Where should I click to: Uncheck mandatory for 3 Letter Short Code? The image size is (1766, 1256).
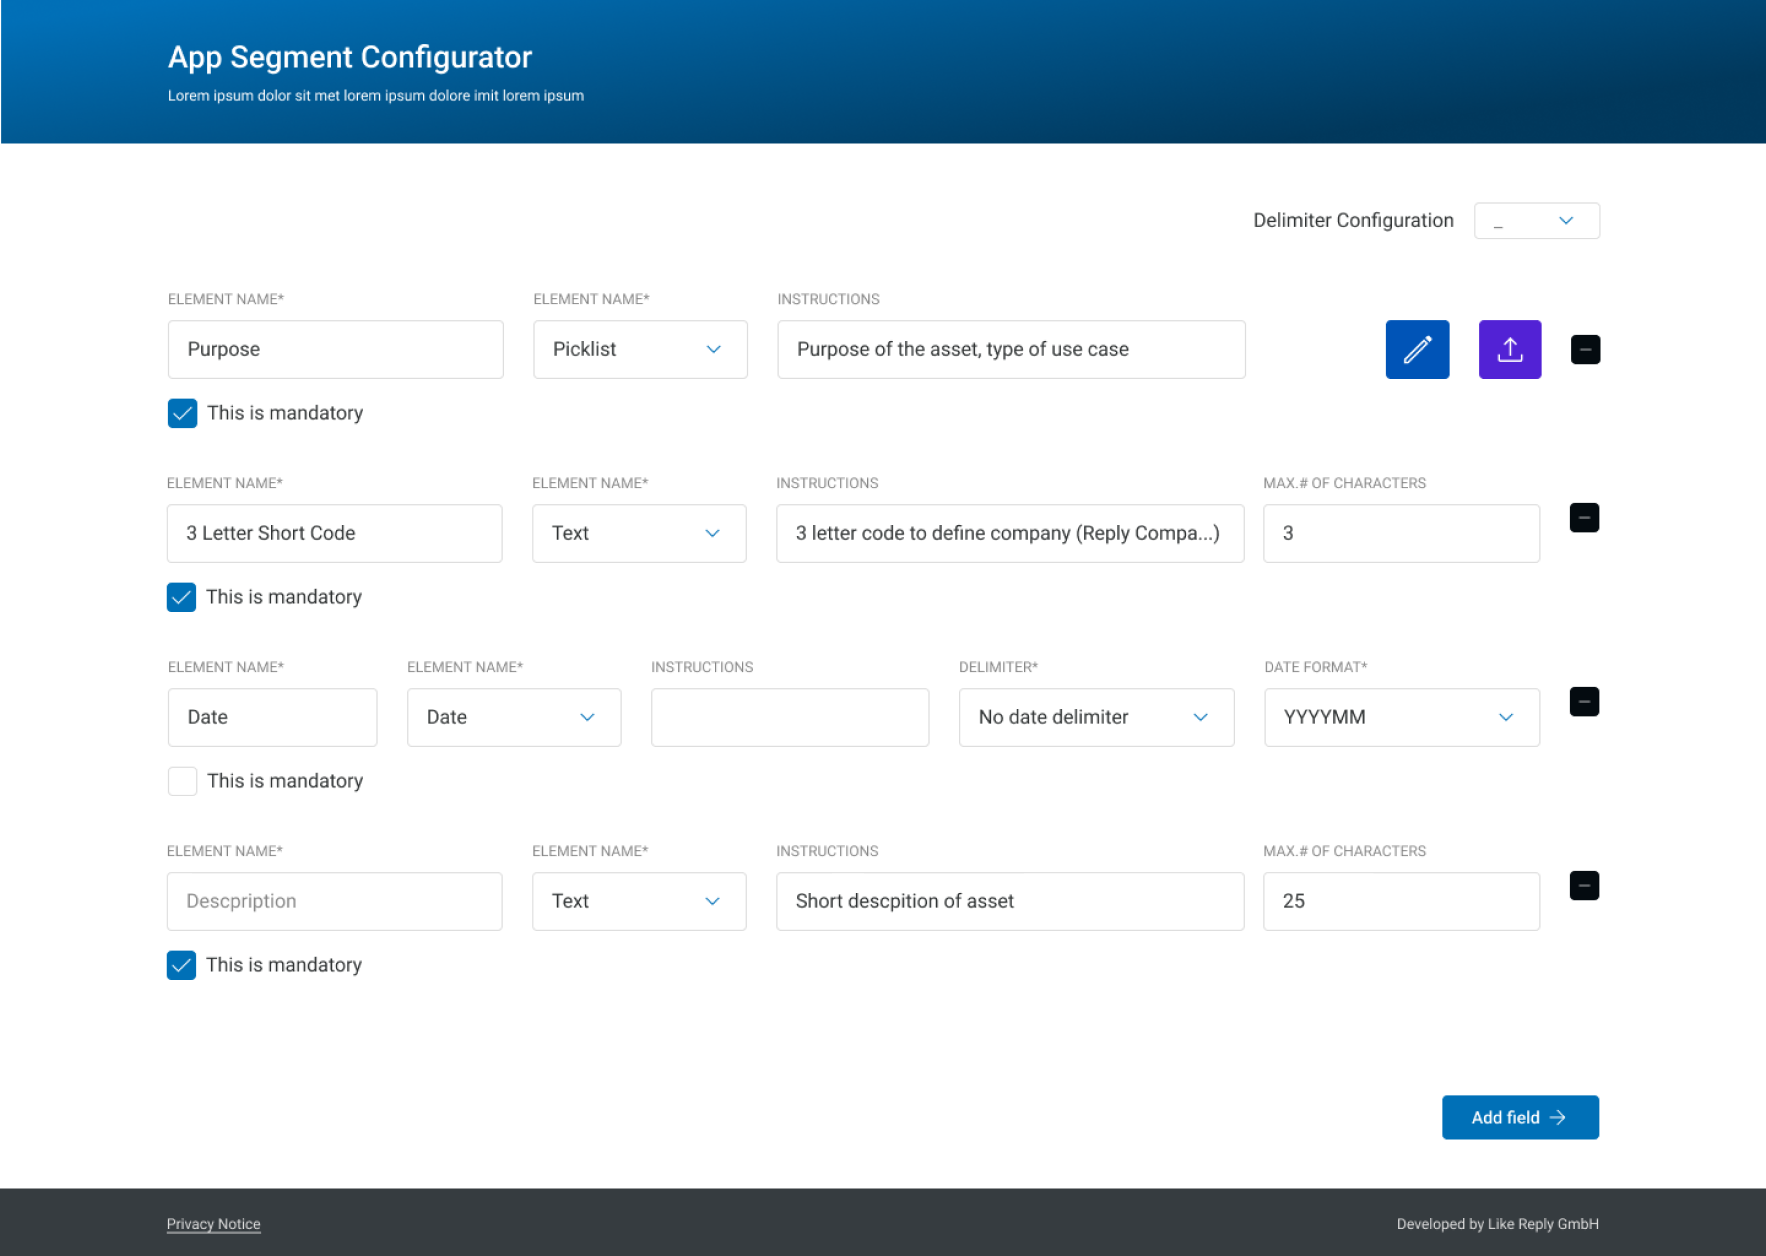click(181, 597)
